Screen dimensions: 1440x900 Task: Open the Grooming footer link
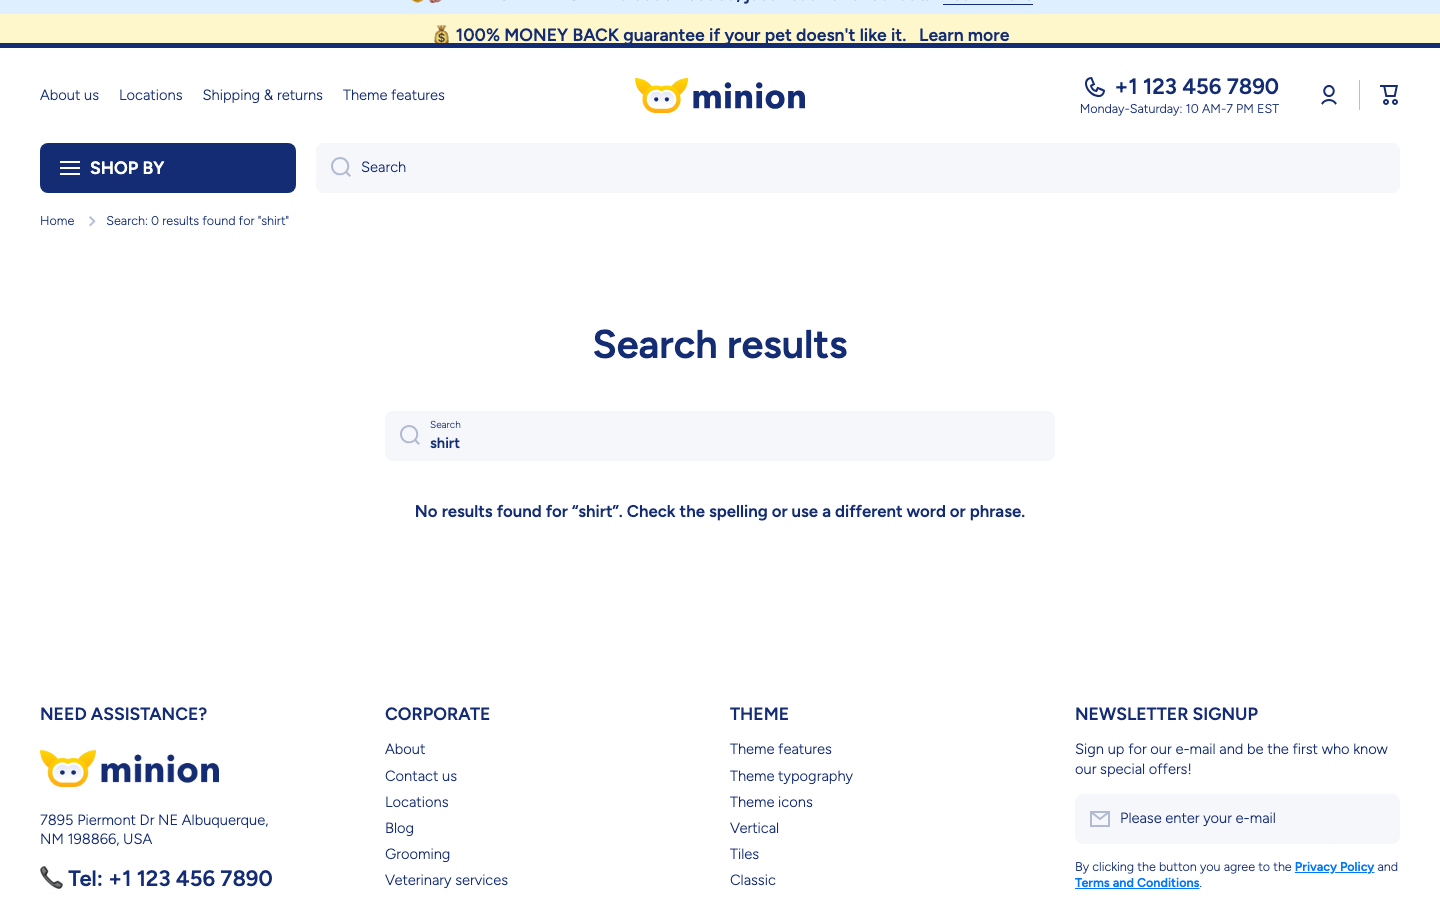click(x=418, y=854)
